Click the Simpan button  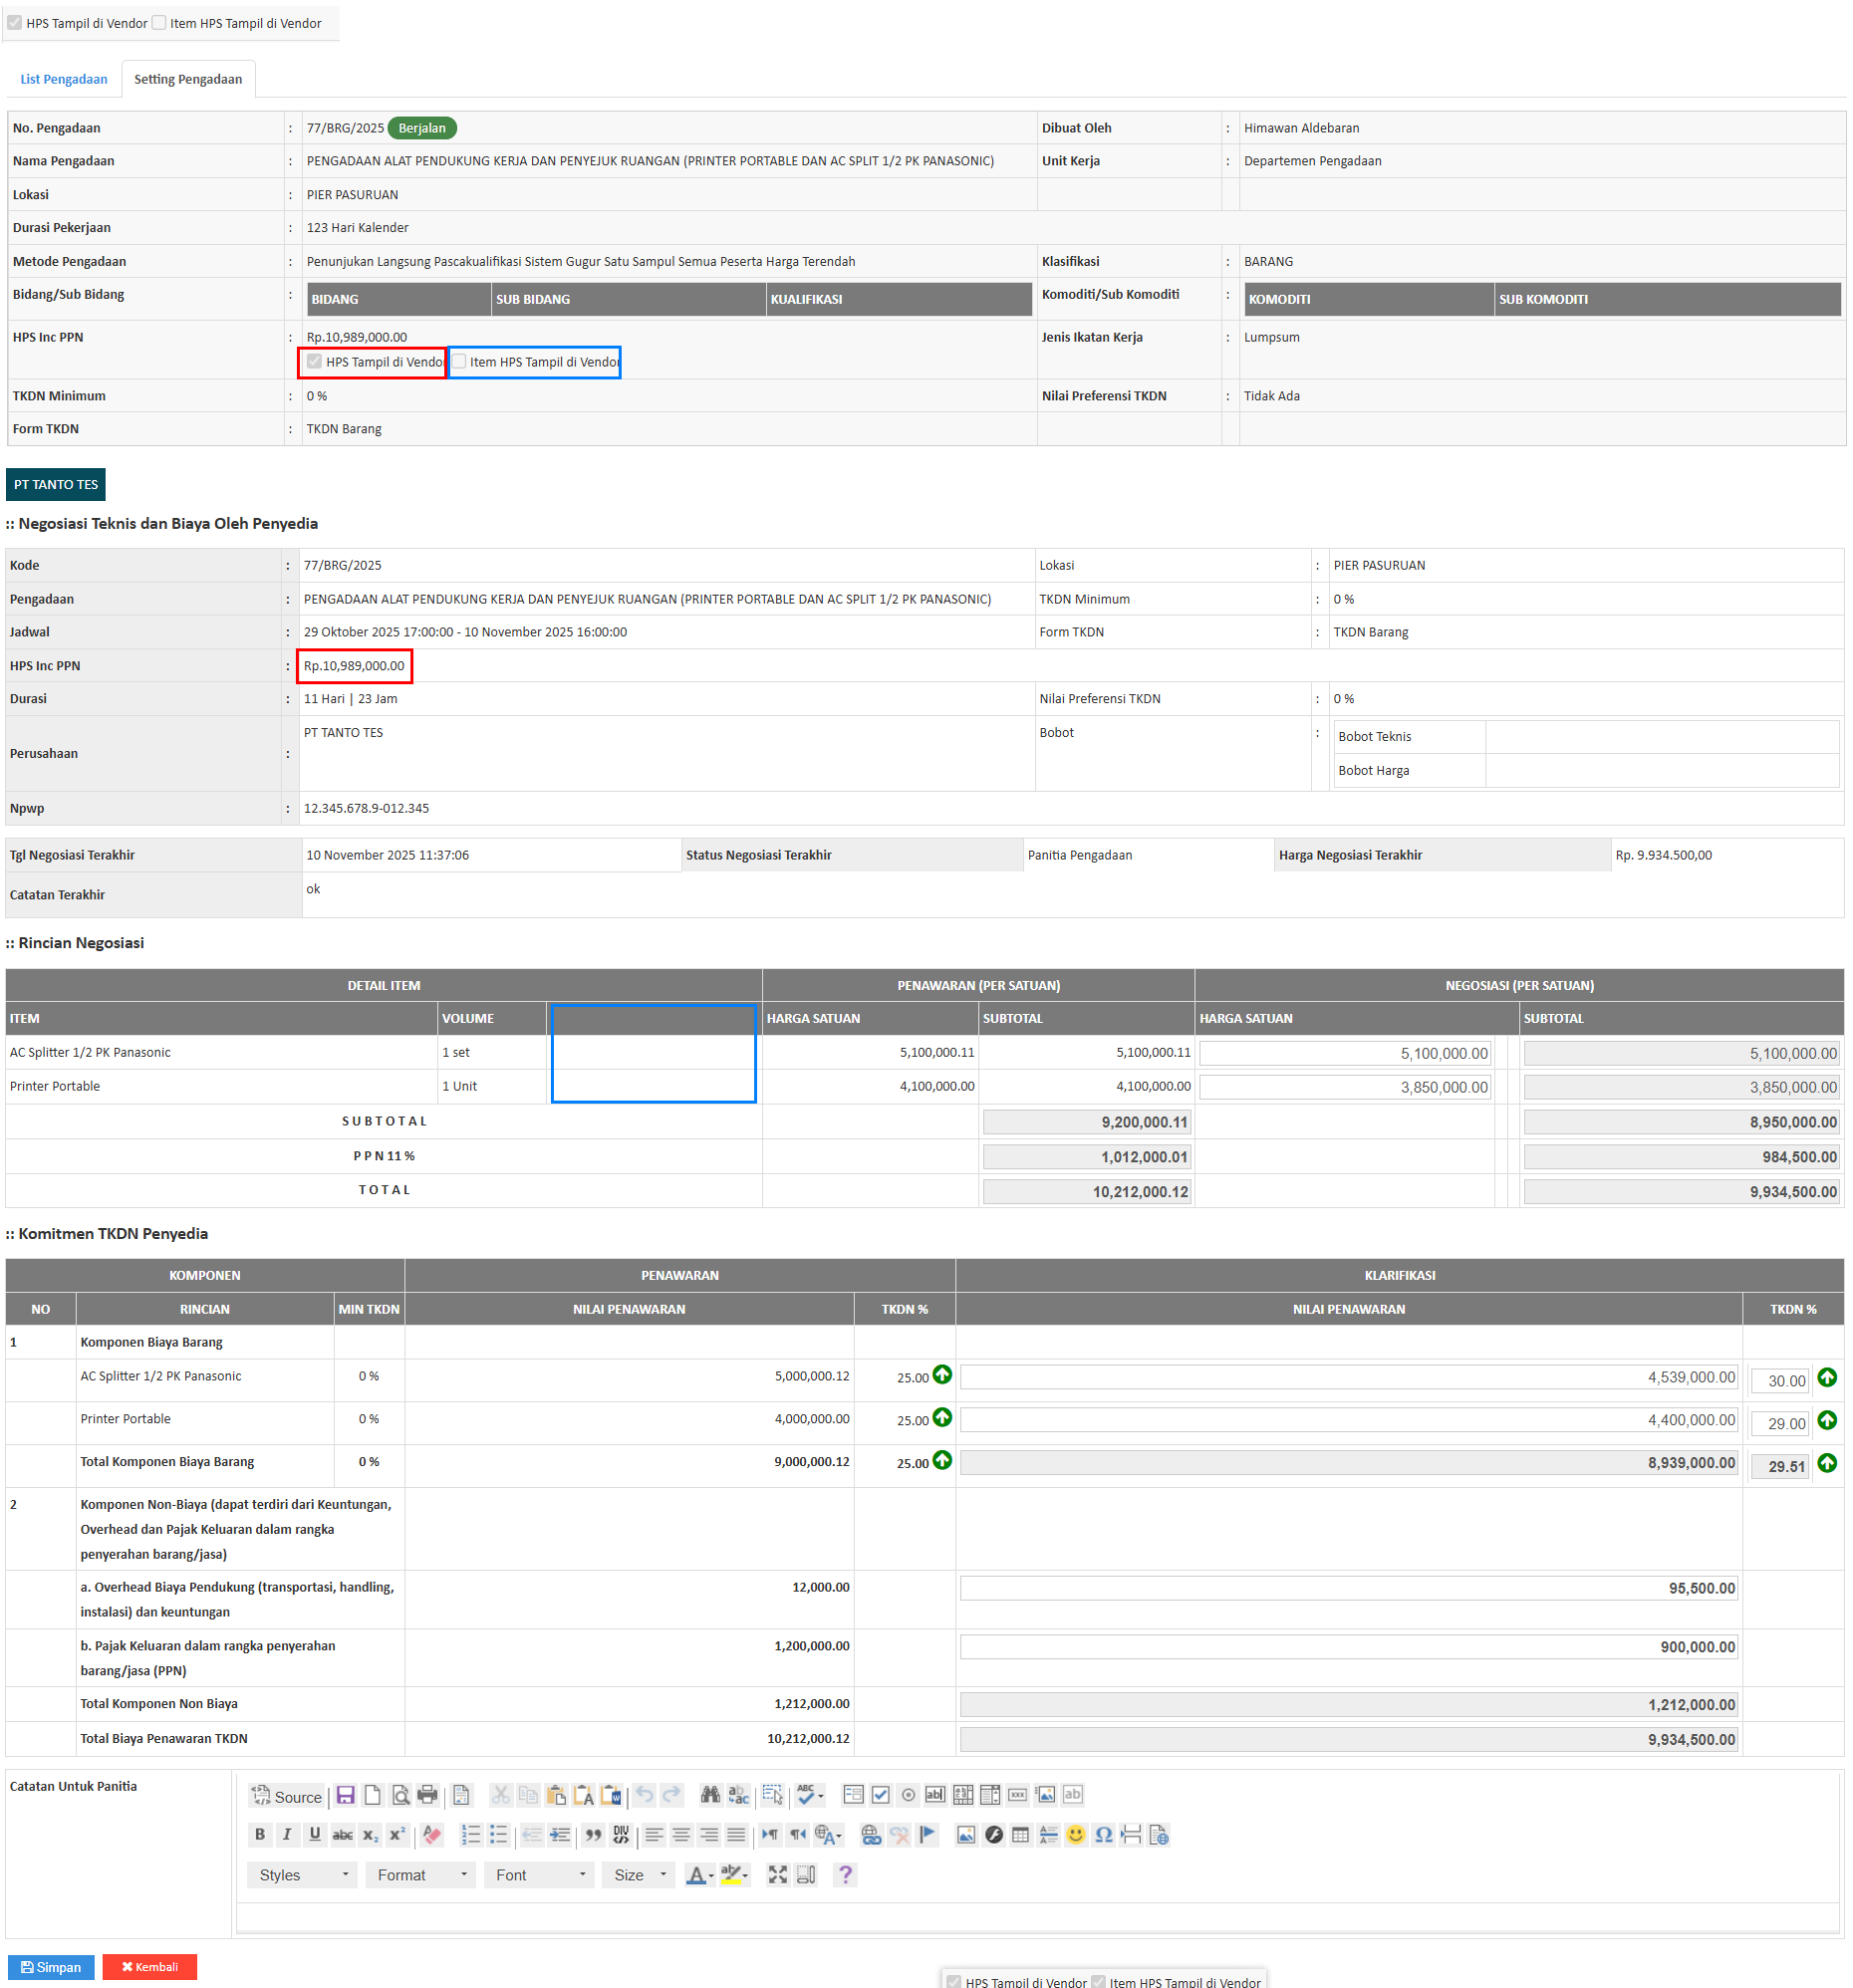pyautogui.click(x=51, y=1967)
